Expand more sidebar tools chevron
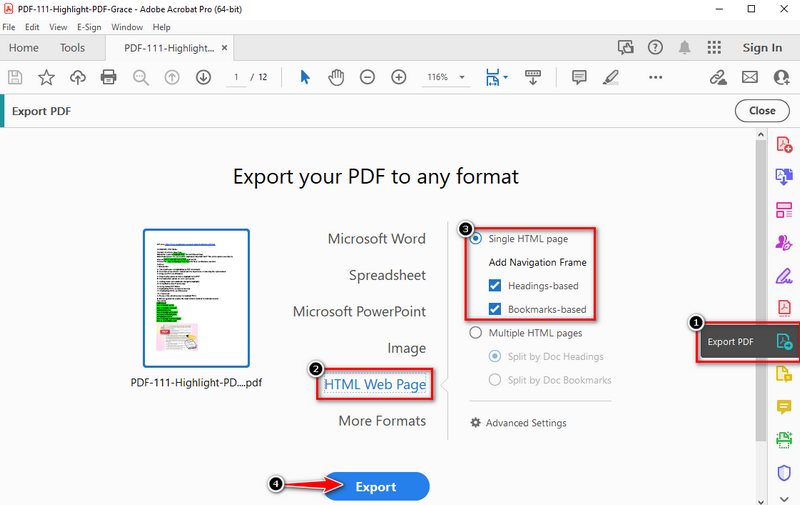 (784, 498)
